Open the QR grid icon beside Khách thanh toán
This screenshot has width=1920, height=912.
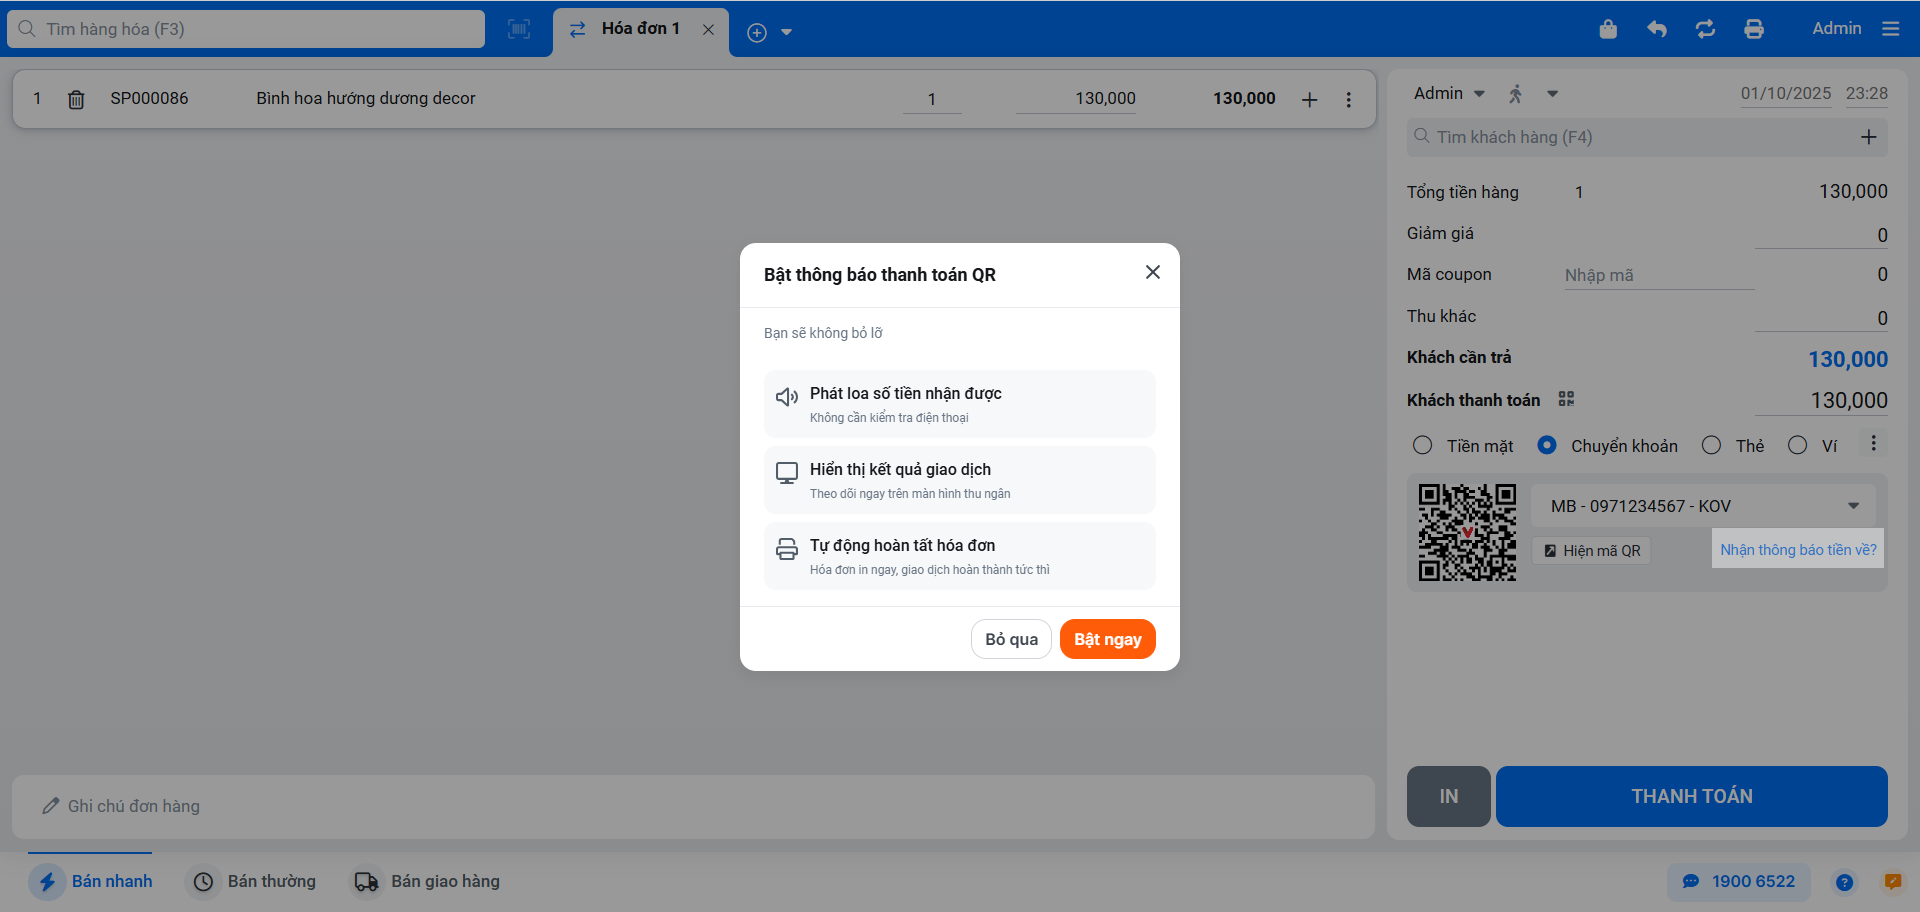[1566, 399]
